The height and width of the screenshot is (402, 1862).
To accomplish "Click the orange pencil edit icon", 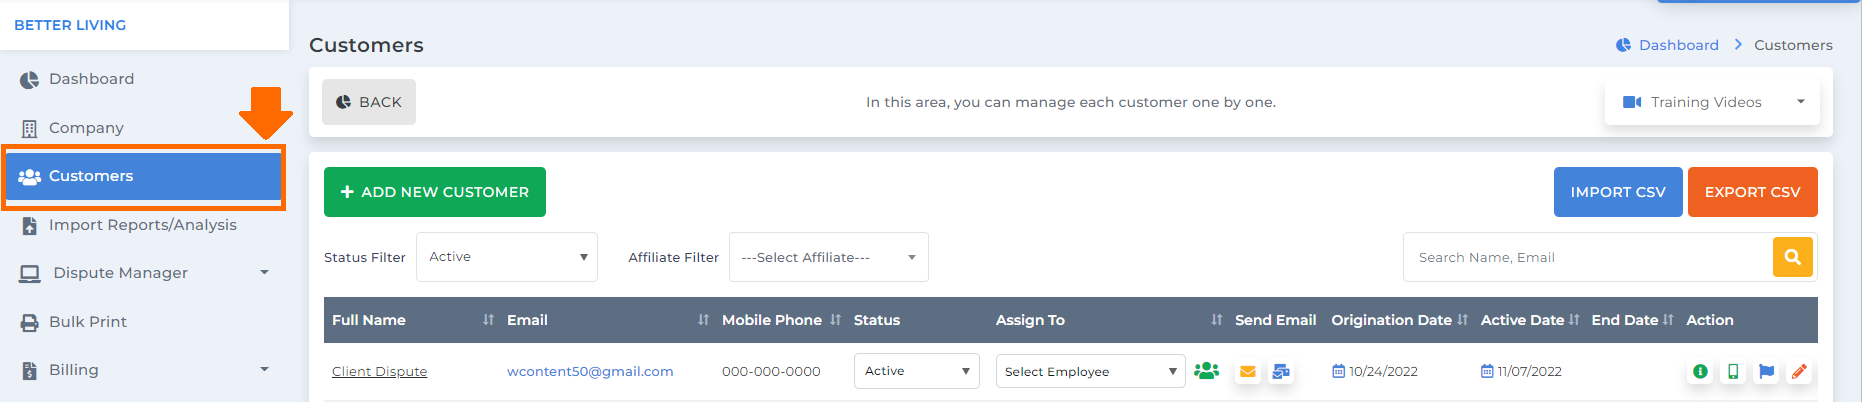I will [x=1799, y=371].
